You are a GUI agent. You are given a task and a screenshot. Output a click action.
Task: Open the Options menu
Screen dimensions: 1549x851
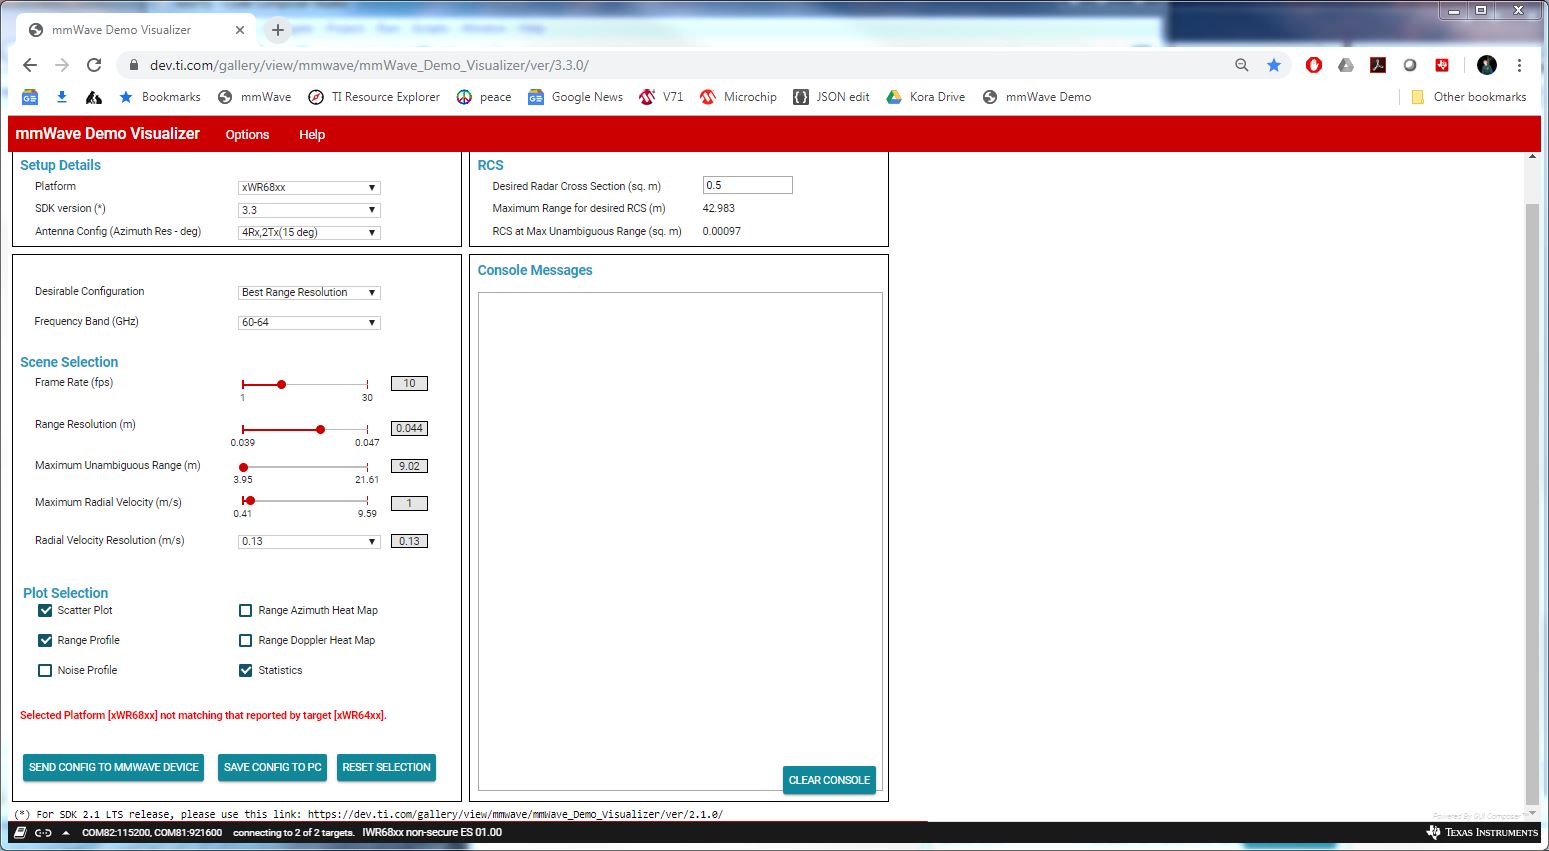click(x=247, y=134)
